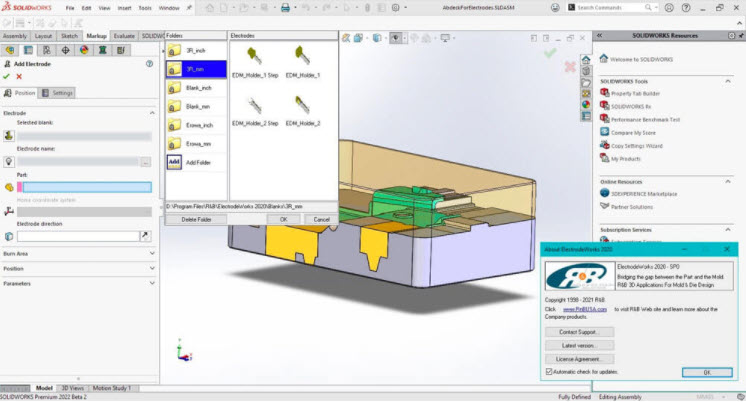This screenshot has width=746, height=402.
Task: Click the highlighted Part input field
Action: coord(84,186)
